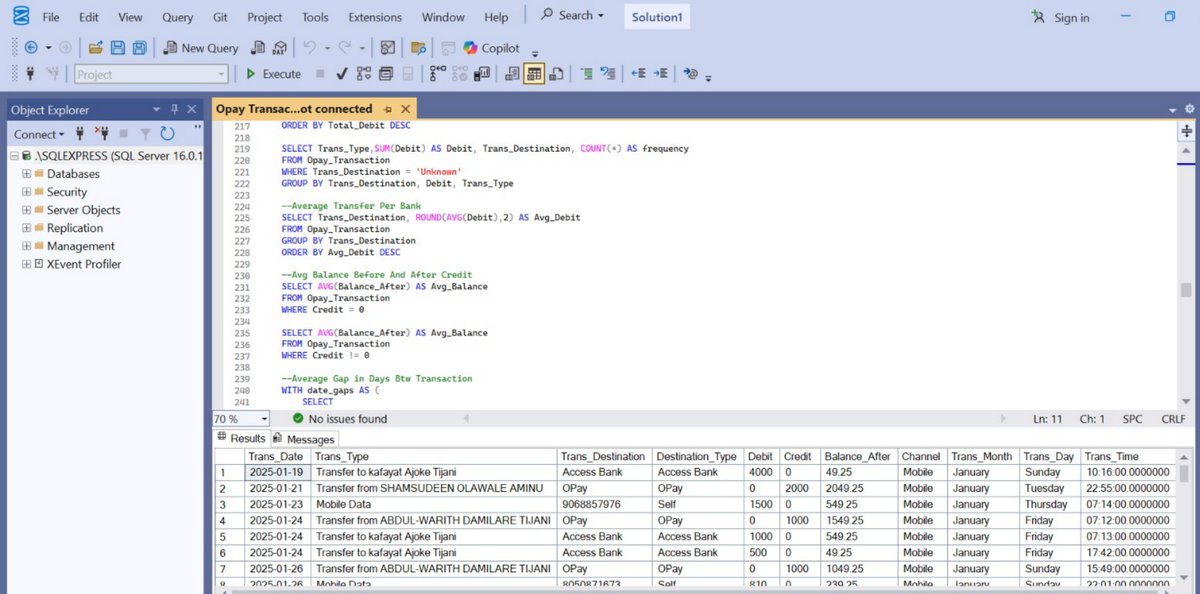Click the Find in Files folder icon
Viewport: 1200px width, 594px height.
click(x=419, y=48)
